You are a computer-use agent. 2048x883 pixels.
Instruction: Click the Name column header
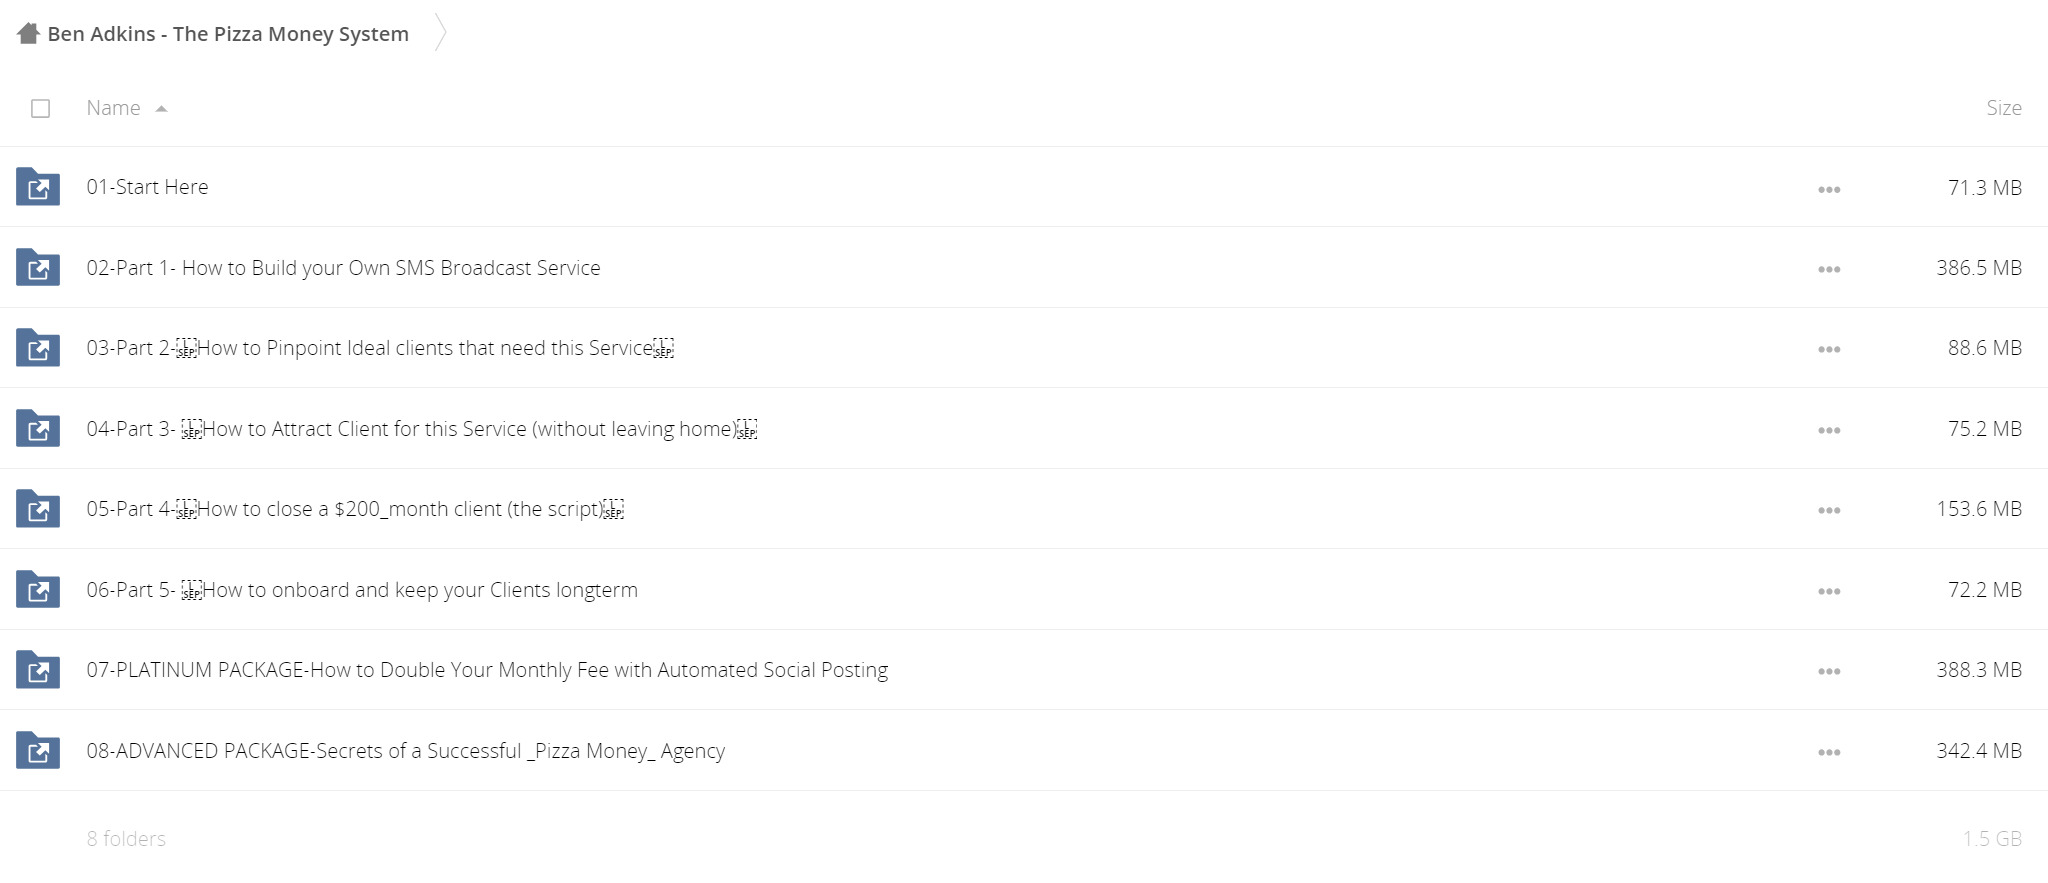coord(113,108)
